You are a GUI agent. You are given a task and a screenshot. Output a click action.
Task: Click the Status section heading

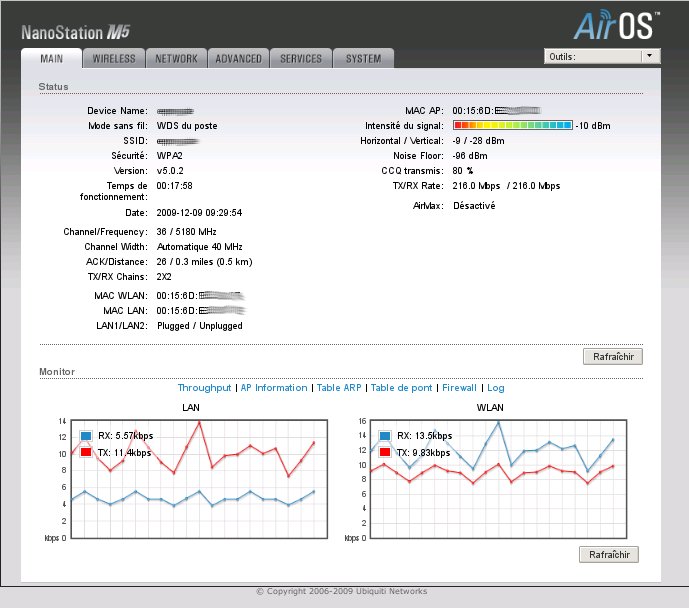pyautogui.click(x=53, y=87)
